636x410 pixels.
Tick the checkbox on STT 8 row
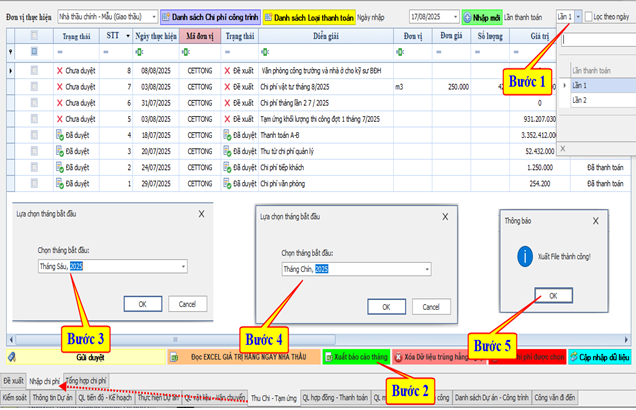pyautogui.click(x=35, y=71)
